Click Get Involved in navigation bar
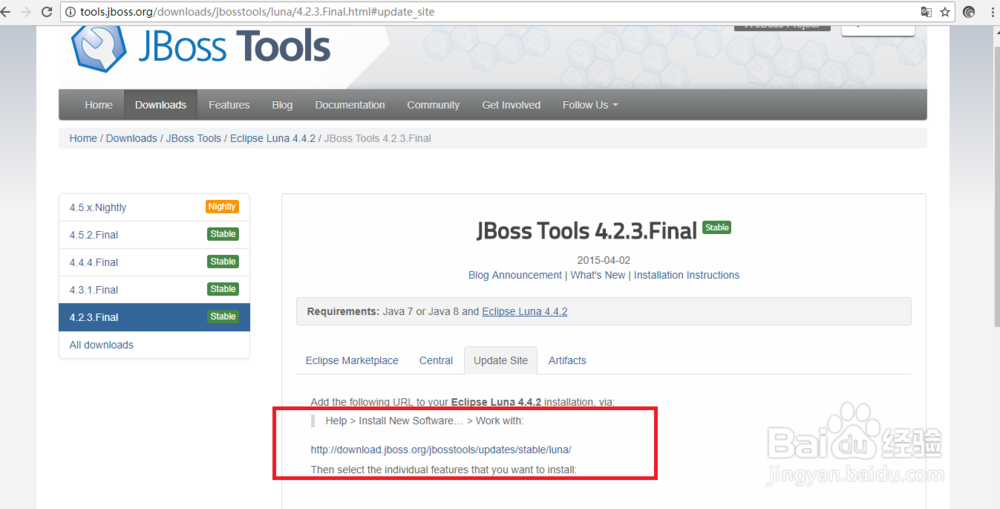 pos(511,105)
